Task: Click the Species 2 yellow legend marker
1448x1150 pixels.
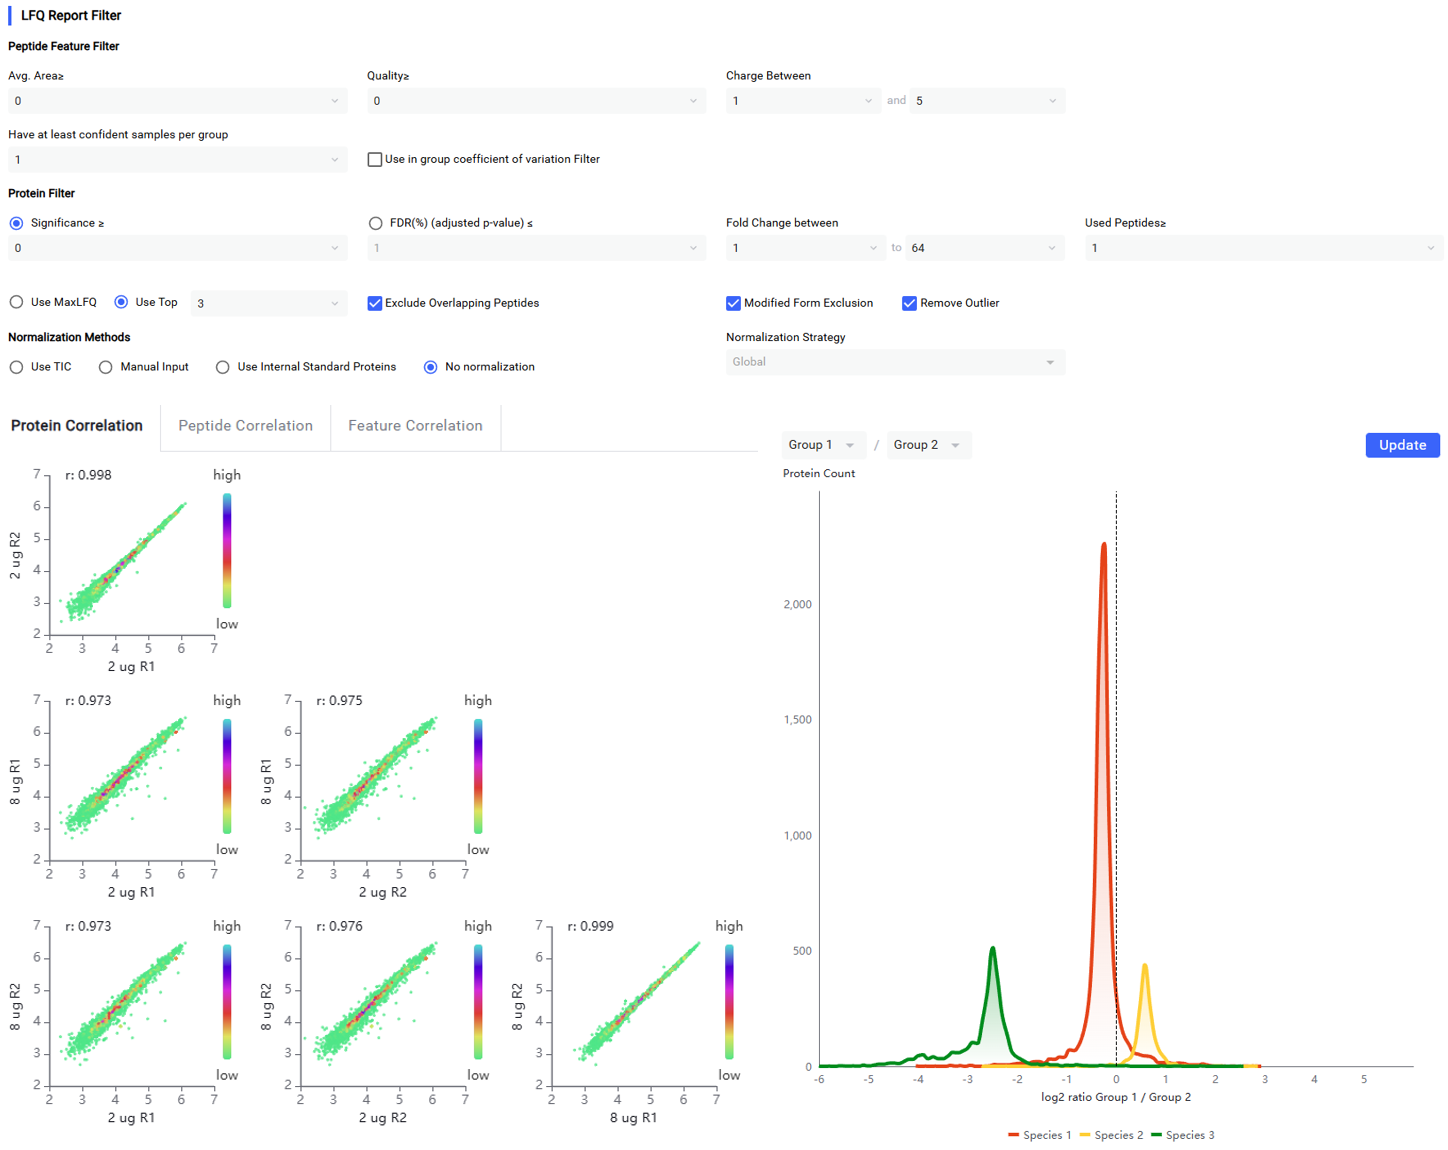Action: tap(1084, 1135)
